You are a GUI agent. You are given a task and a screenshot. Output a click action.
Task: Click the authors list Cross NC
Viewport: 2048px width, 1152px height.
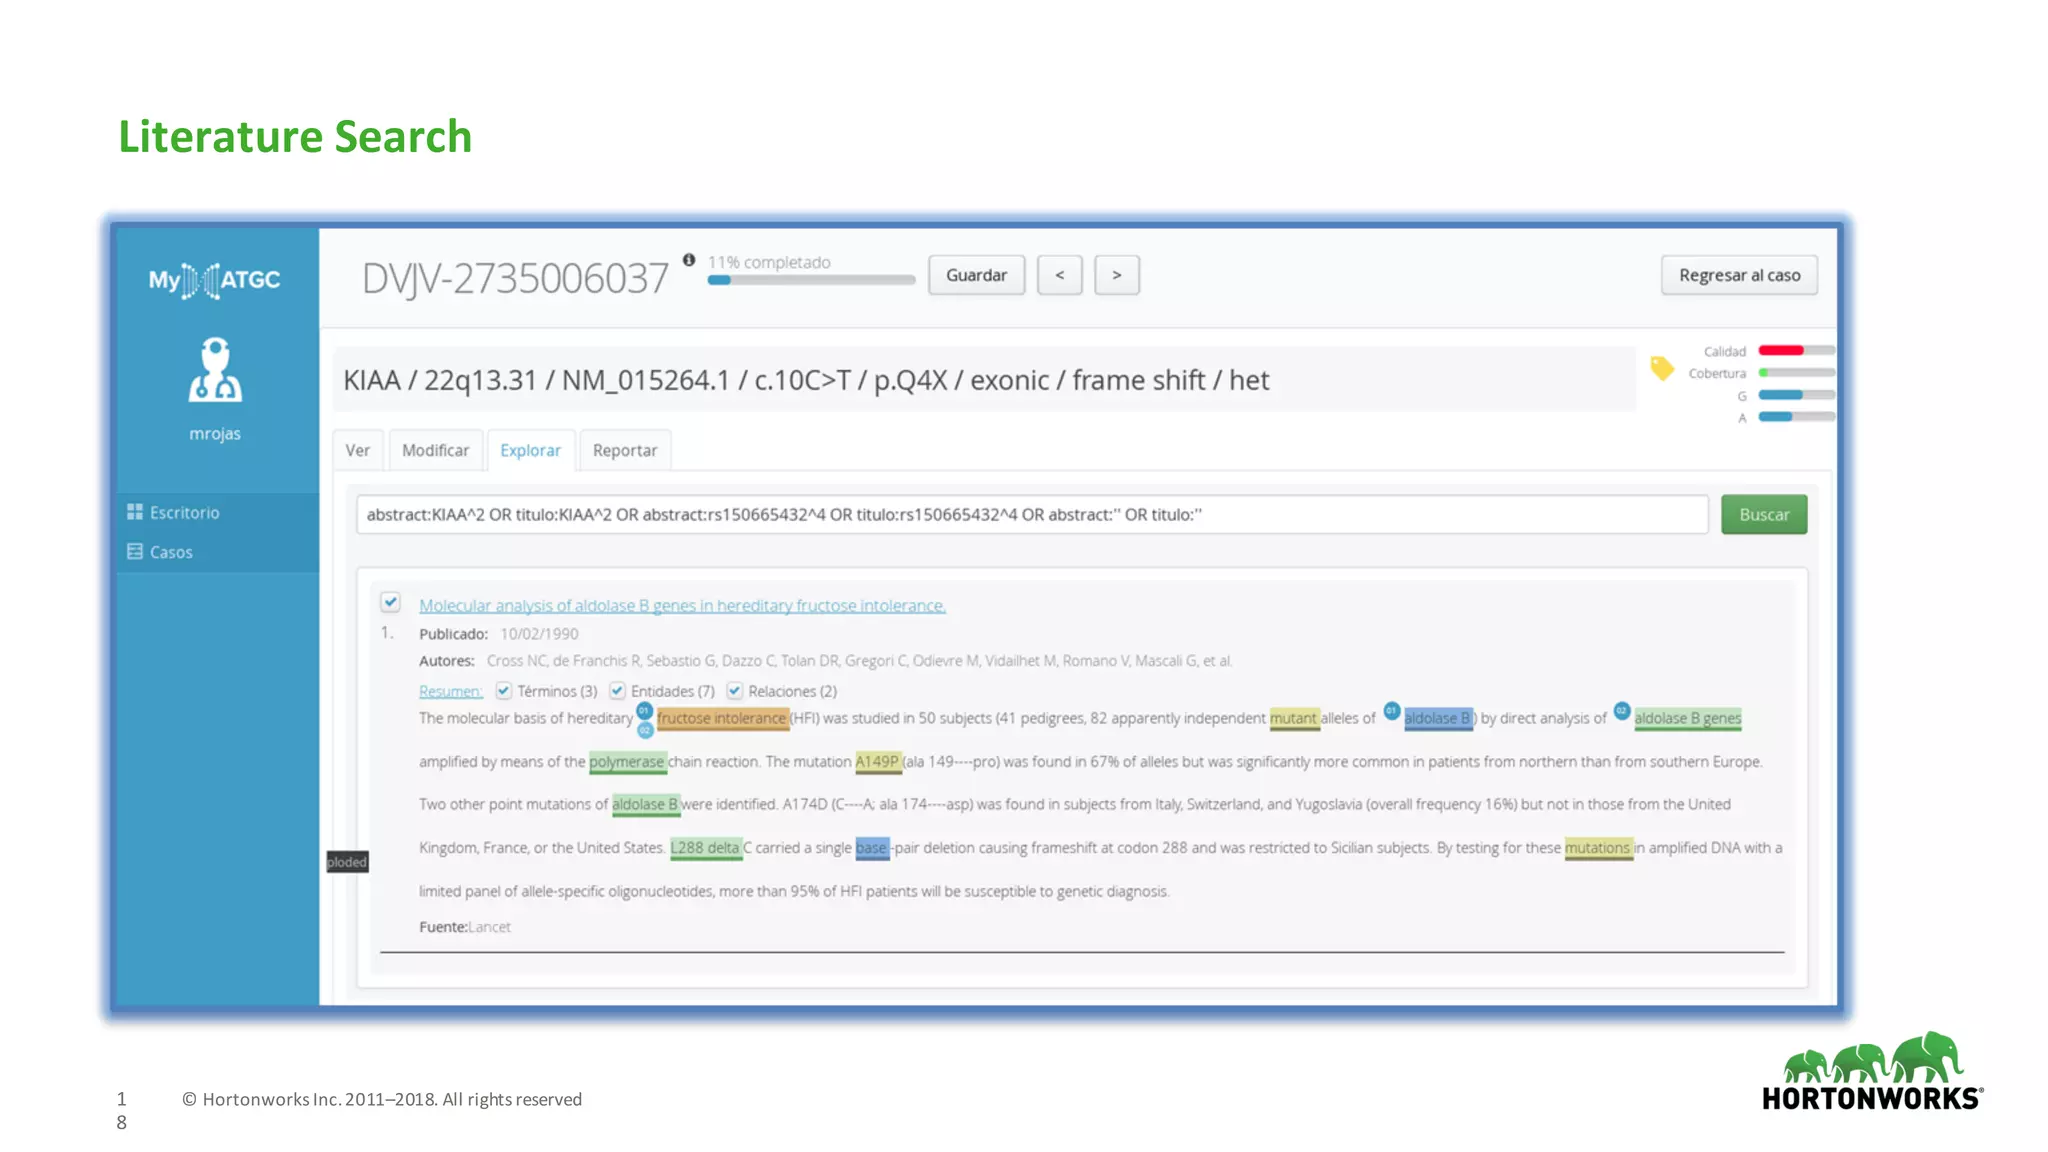(859, 661)
